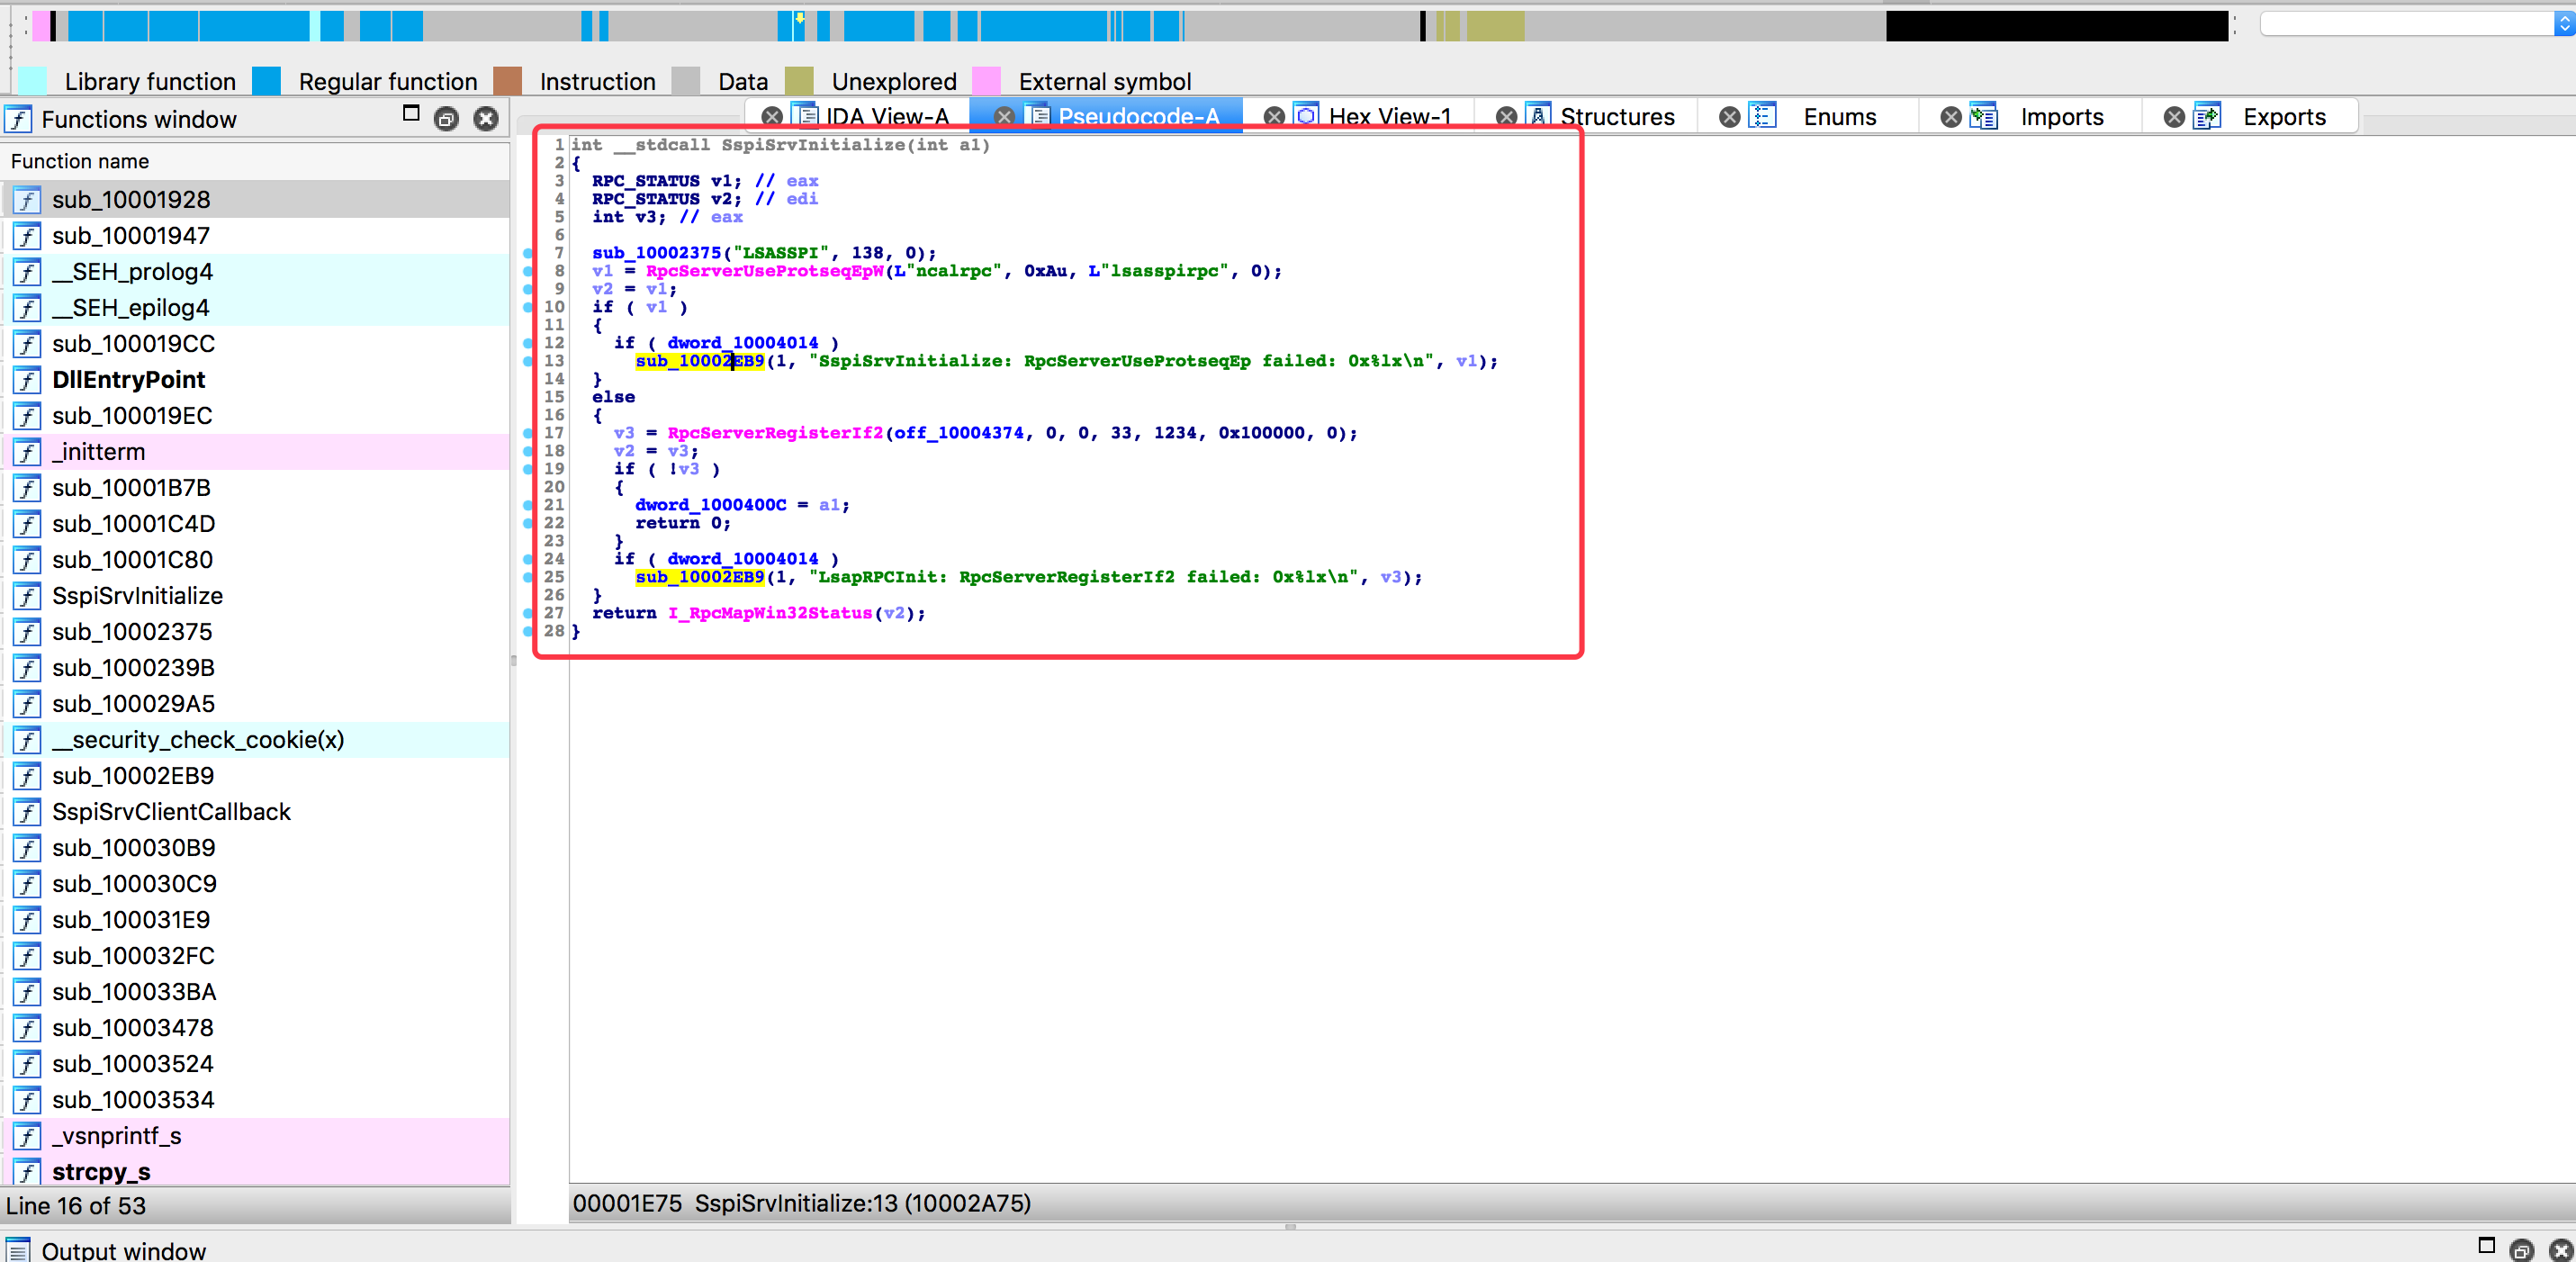Switch to the Imports tab
The image size is (2576, 1262).
2061,117
